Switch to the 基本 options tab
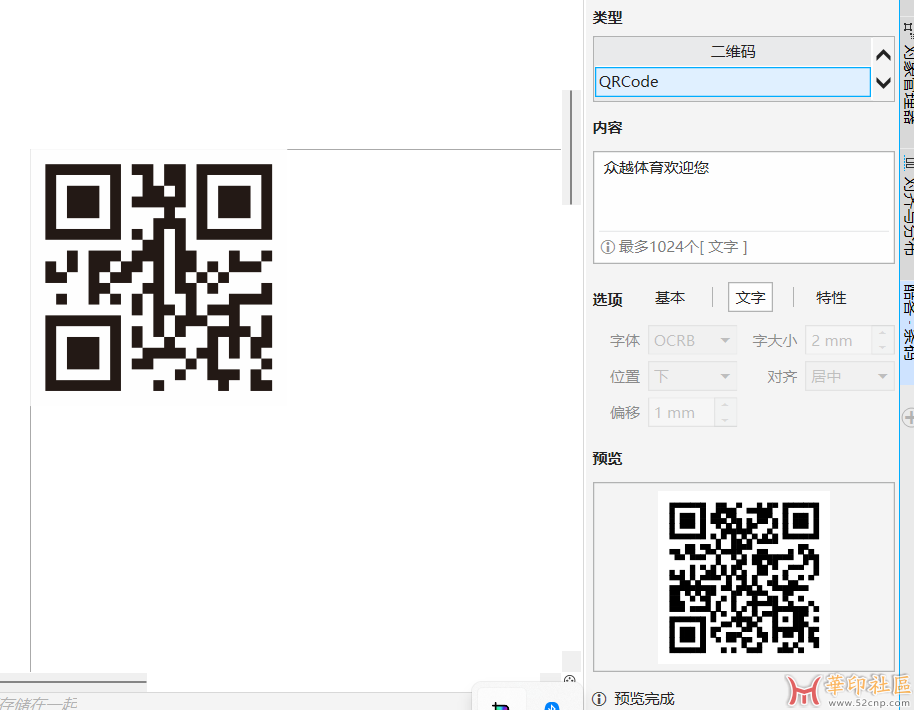This screenshot has height=710, width=914. point(670,298)
